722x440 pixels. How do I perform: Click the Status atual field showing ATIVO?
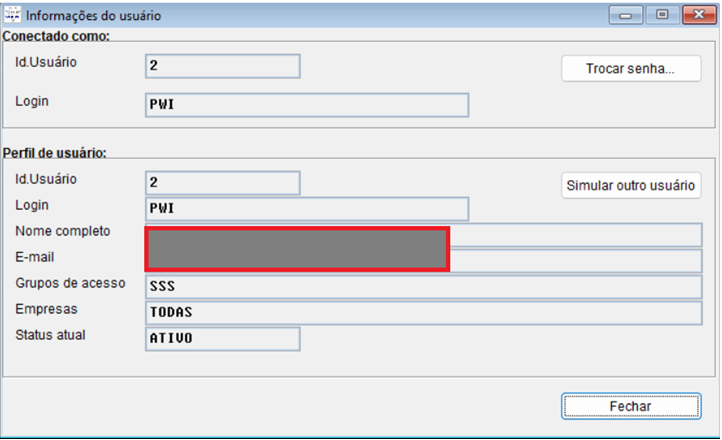click(223, 339)
